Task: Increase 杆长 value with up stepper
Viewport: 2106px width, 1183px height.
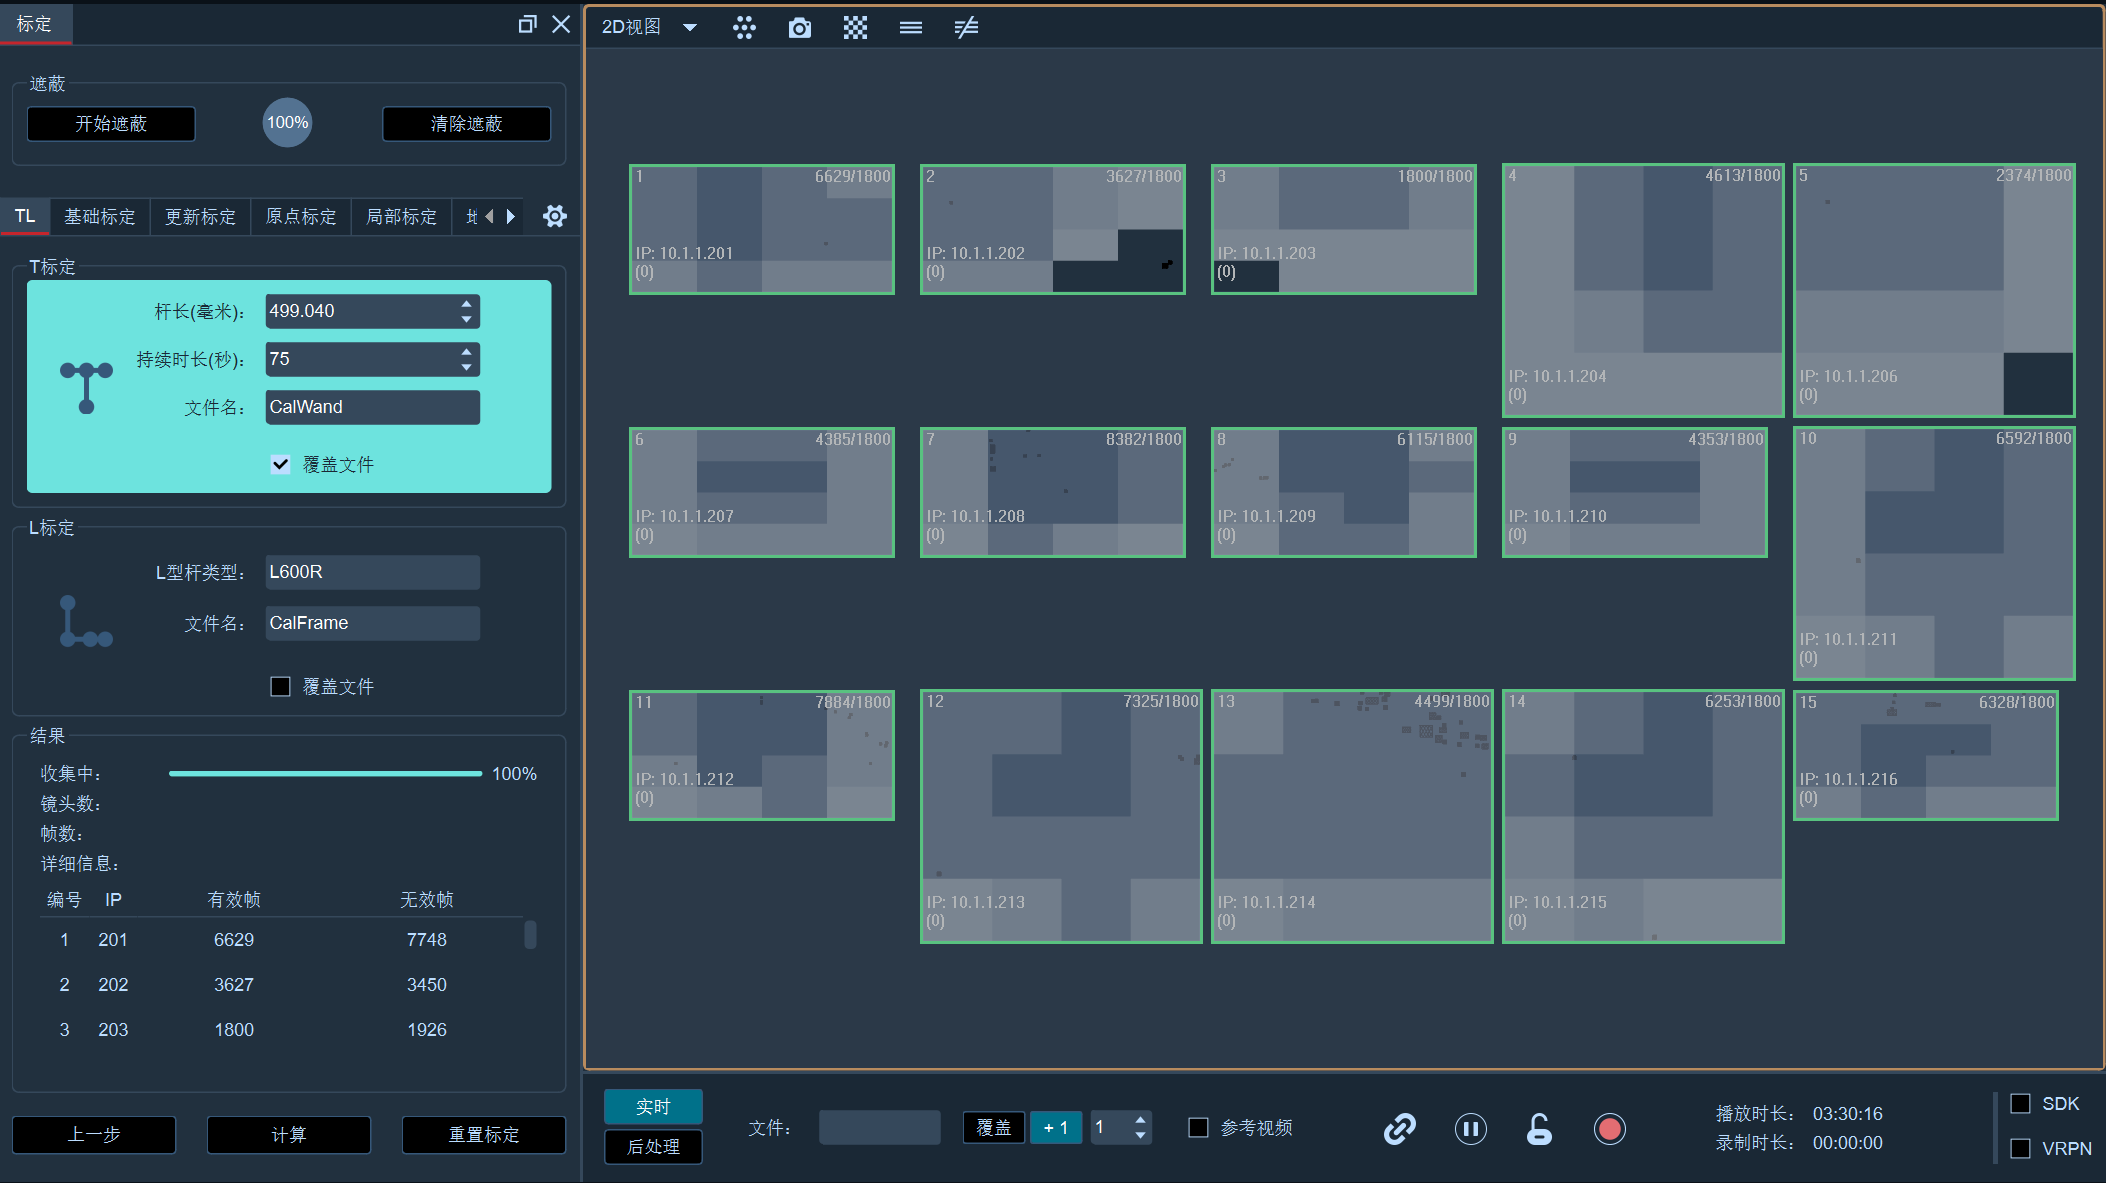Action: click(466, 303)
